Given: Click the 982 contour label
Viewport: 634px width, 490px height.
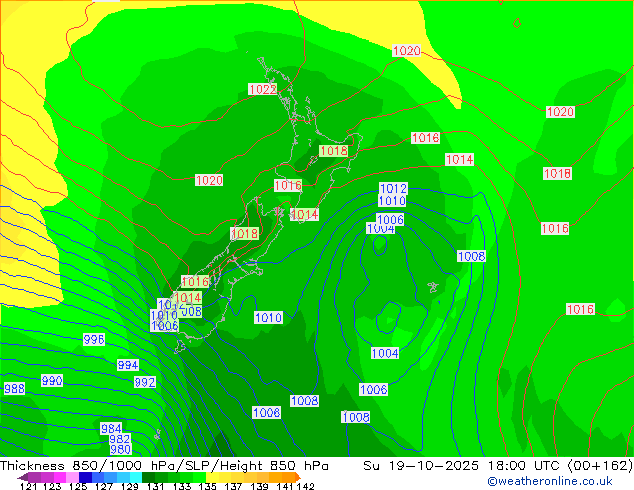Looking at the screenshot, I should coord(120,439).
